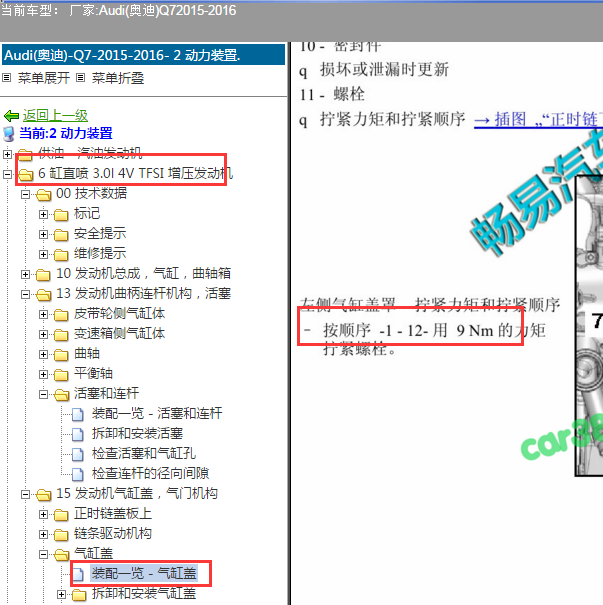Click the 菜单展开 small square icon

click(x=7, y=78)
